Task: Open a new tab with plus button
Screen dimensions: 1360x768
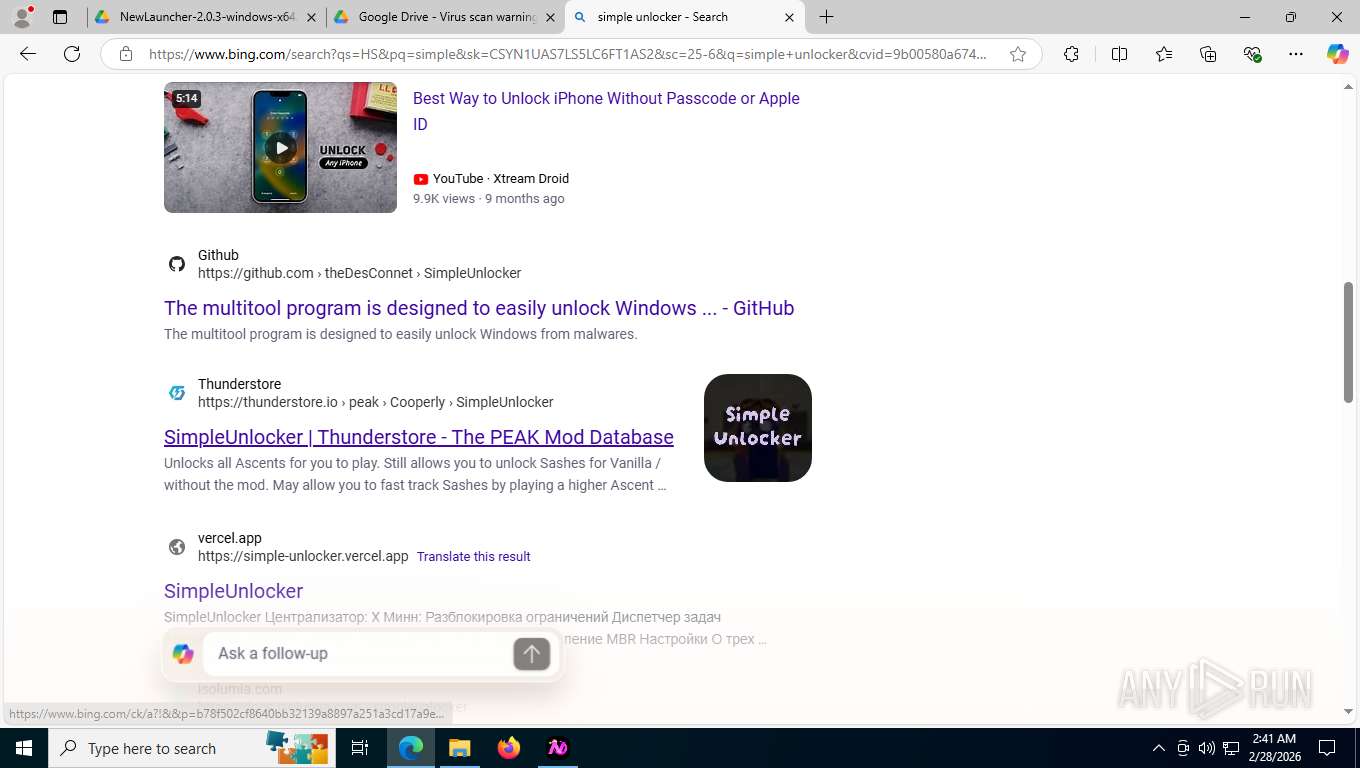Action: point(826,17)
